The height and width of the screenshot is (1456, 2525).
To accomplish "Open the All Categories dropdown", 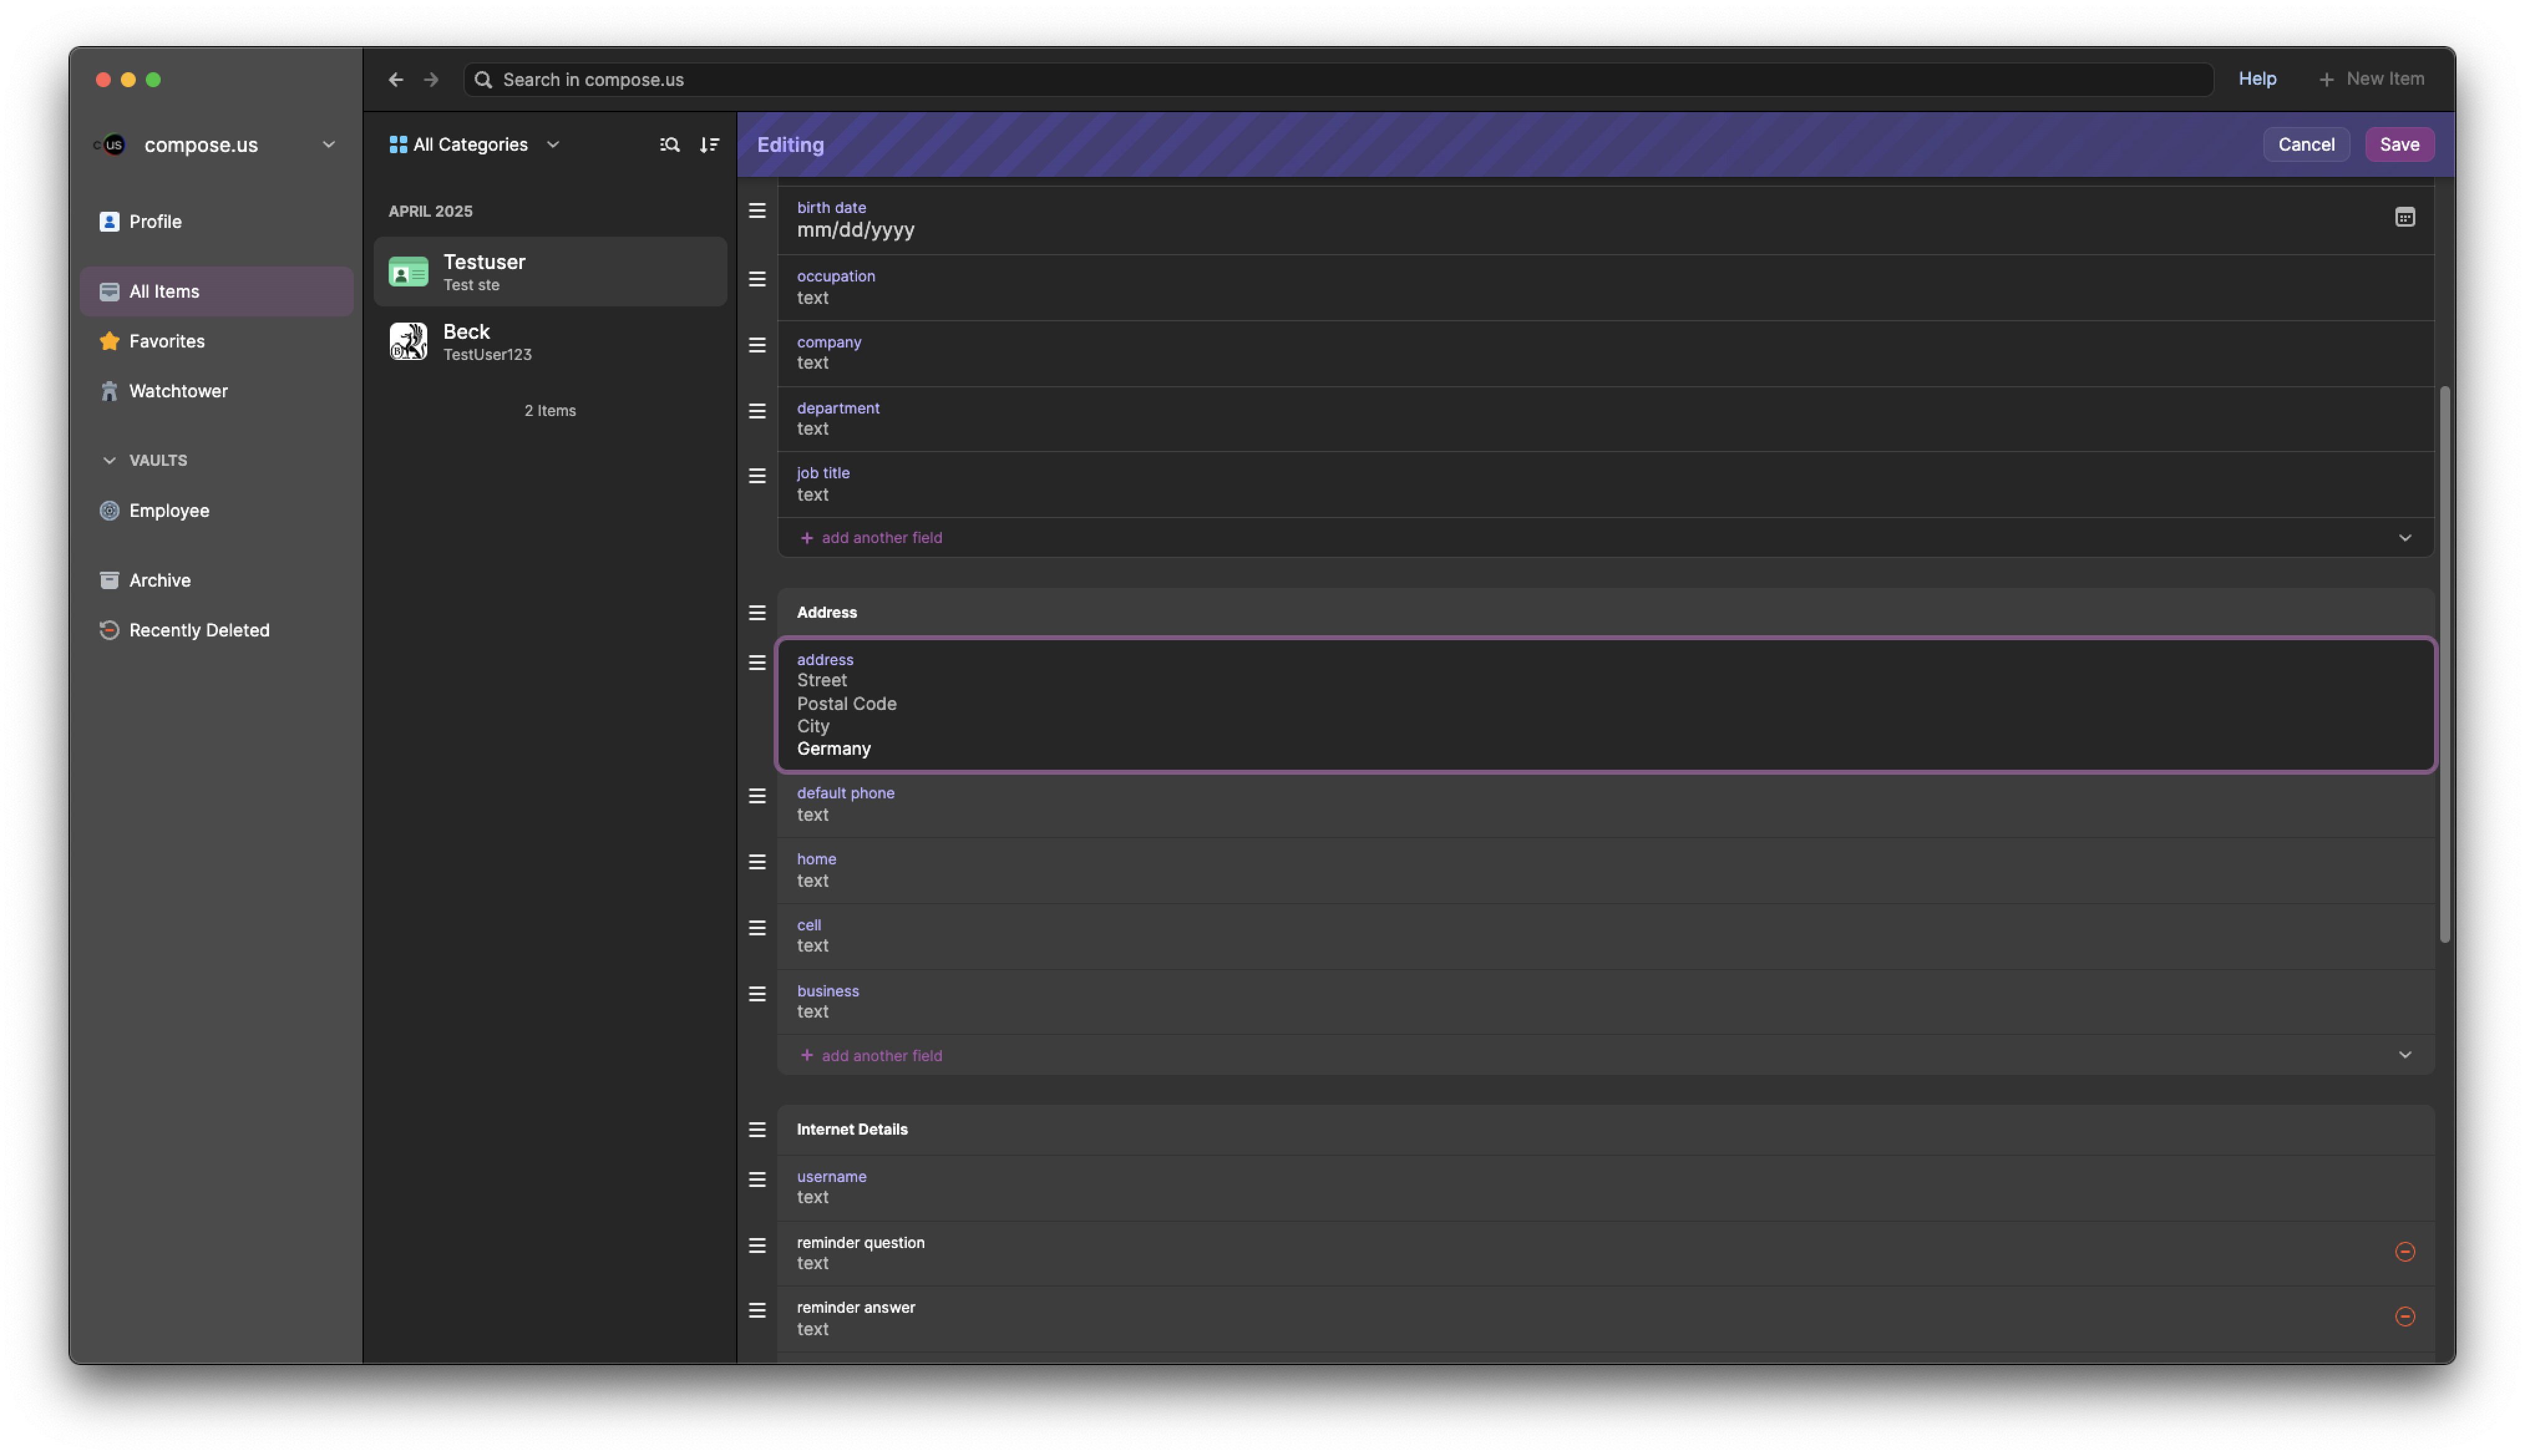I will pos(553,145).
